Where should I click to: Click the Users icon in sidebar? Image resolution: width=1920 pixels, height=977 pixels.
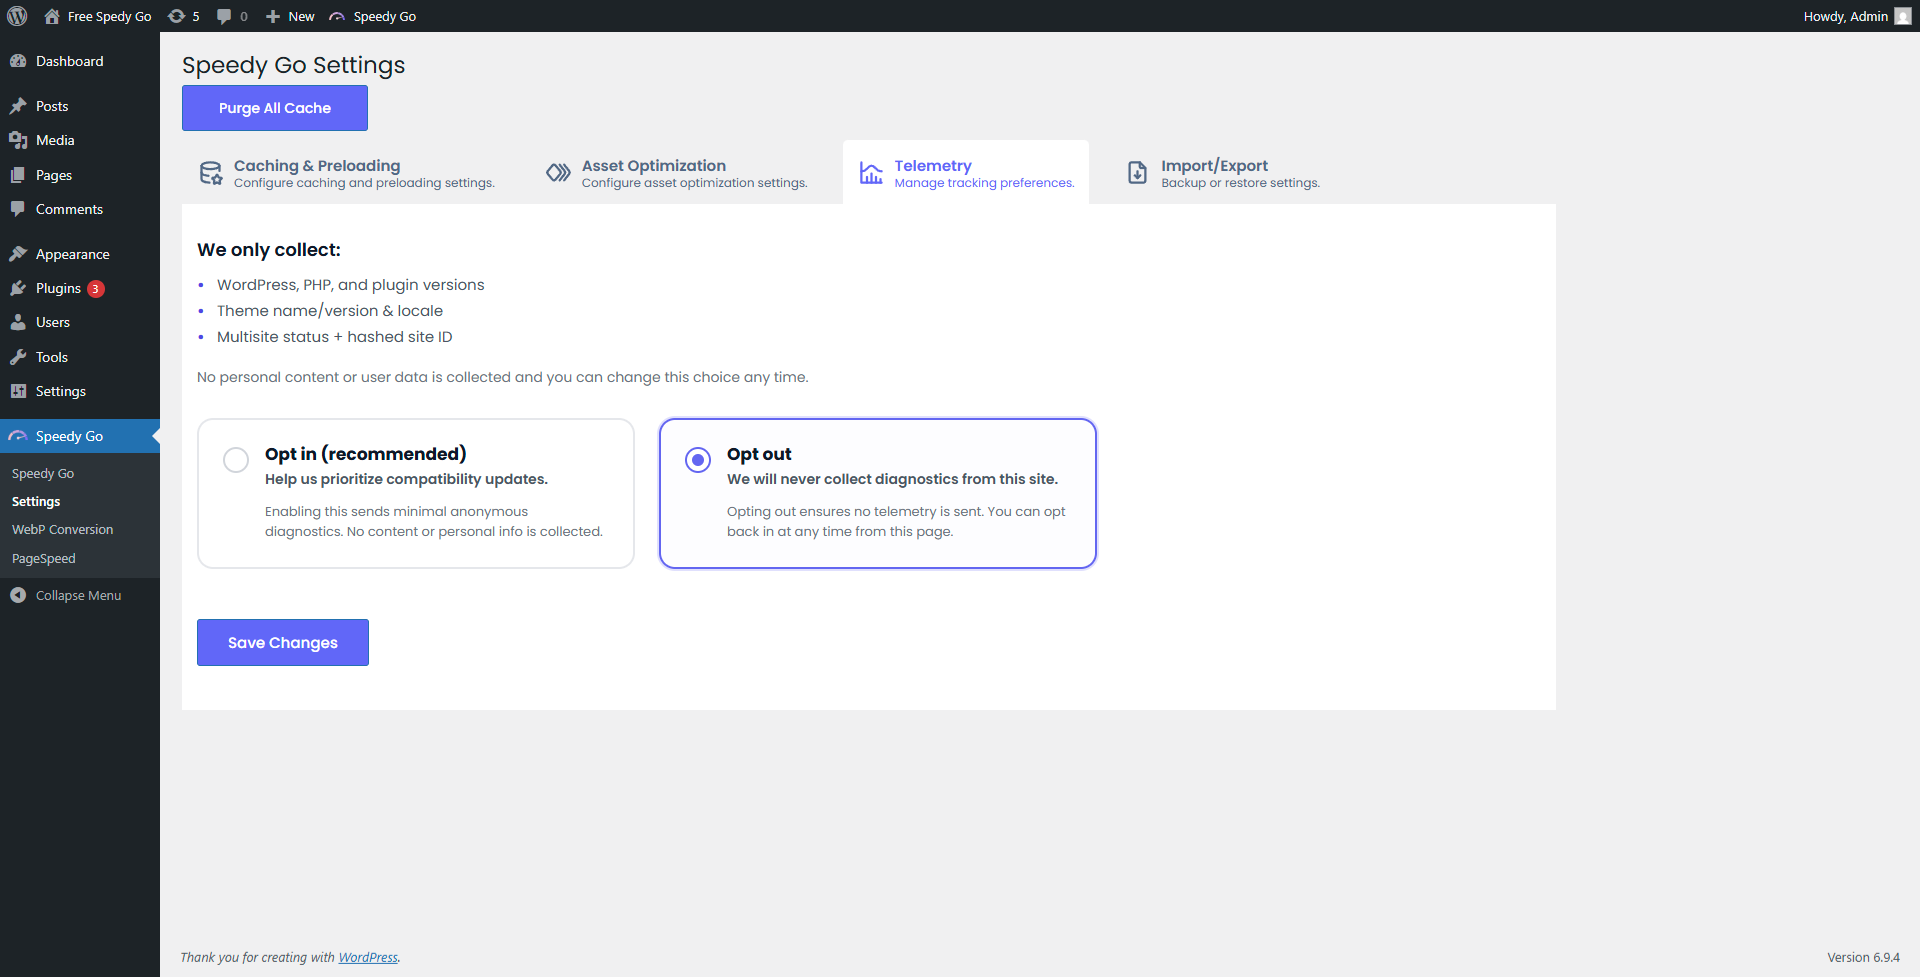18,322
